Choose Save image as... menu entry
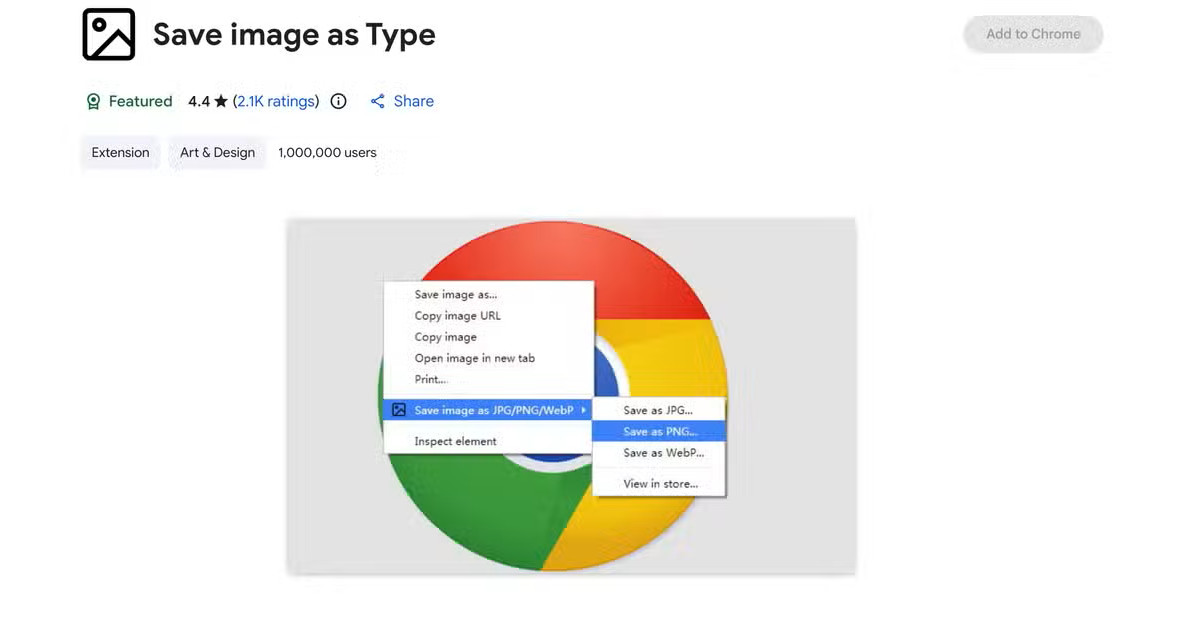Screen dimensions: 1185x628 (455, 294)
